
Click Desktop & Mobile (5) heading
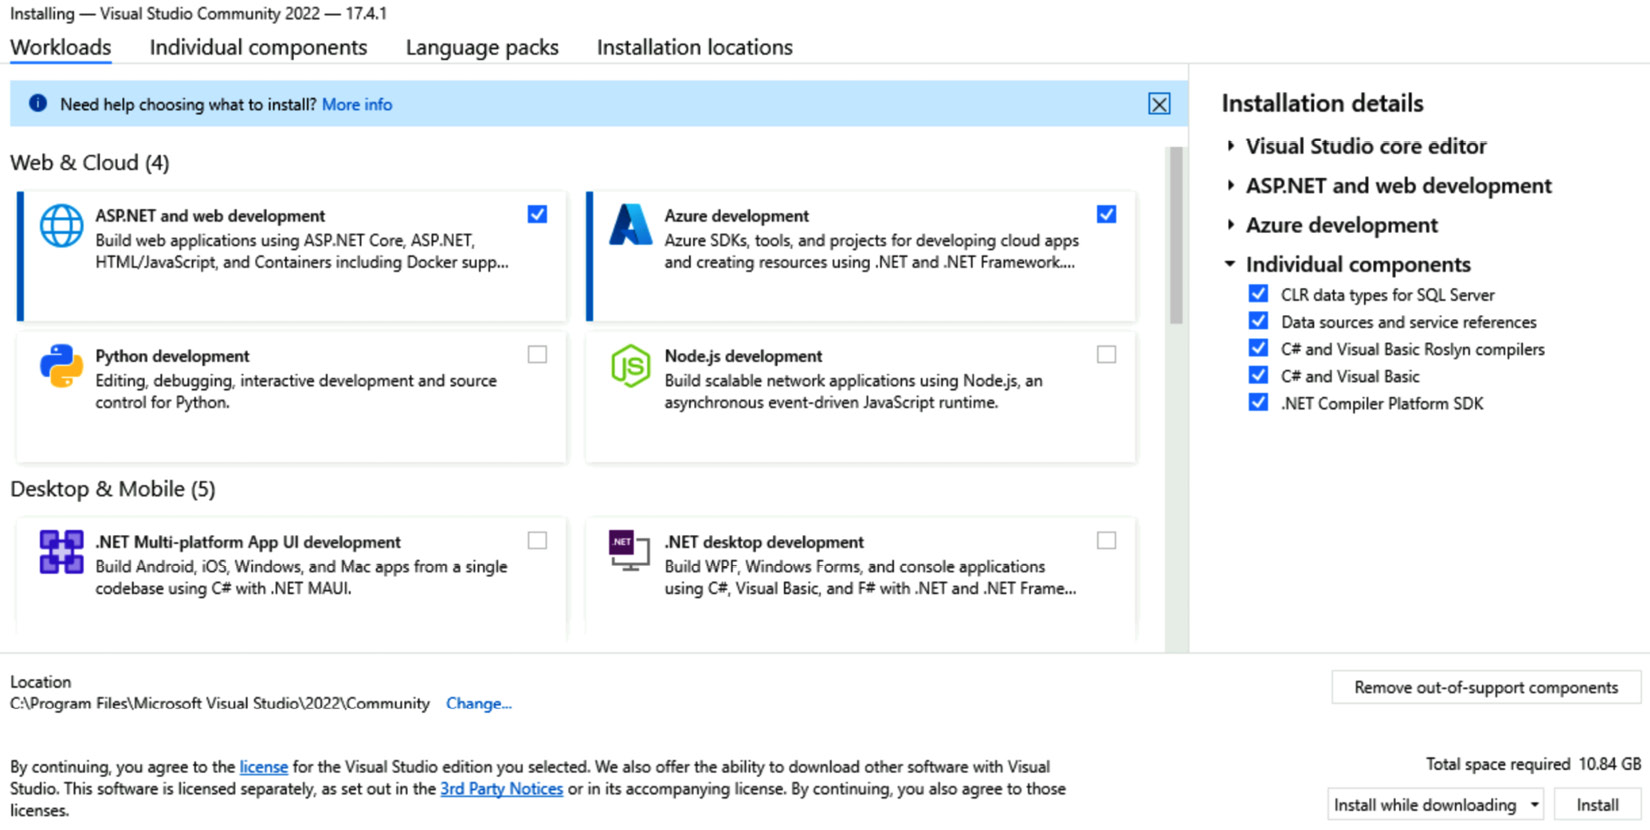click(113, 489)
